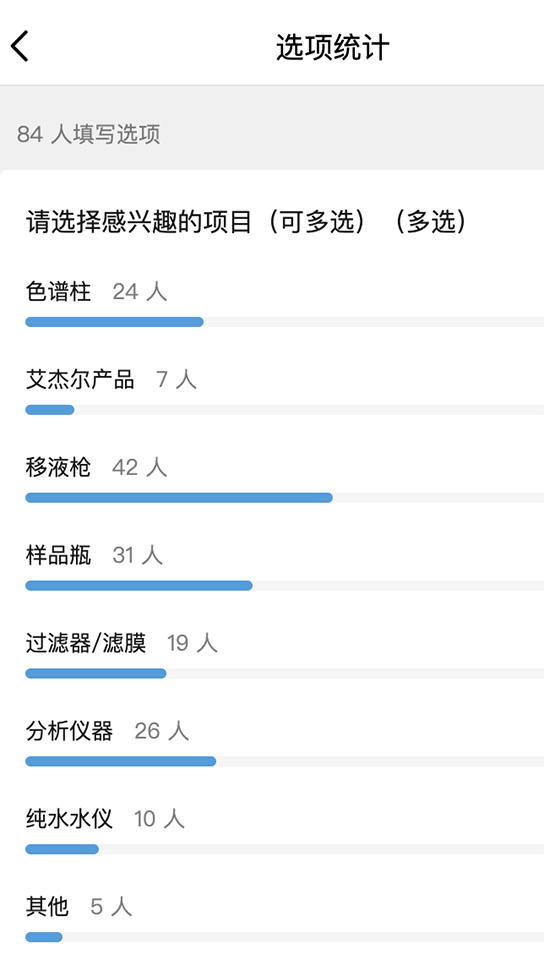Open the 纯水水仪 option label
Viewport: 544px width, 956px height.
pos(70,819)
